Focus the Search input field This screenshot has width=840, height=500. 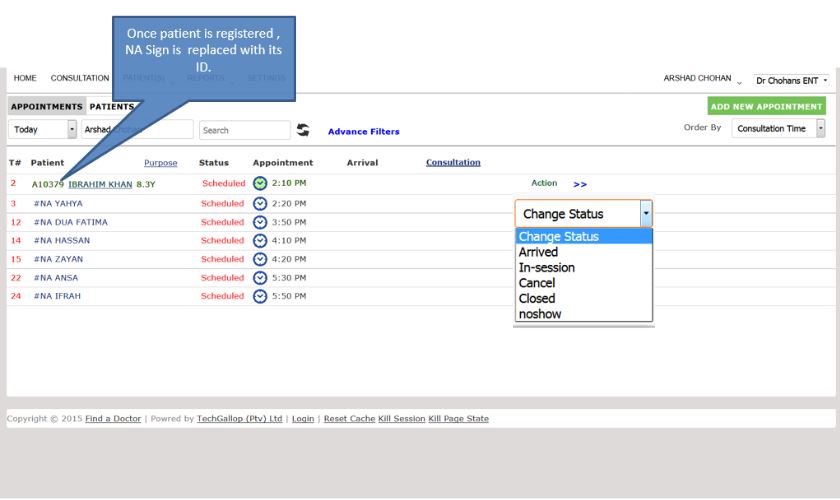coord(245,130)
